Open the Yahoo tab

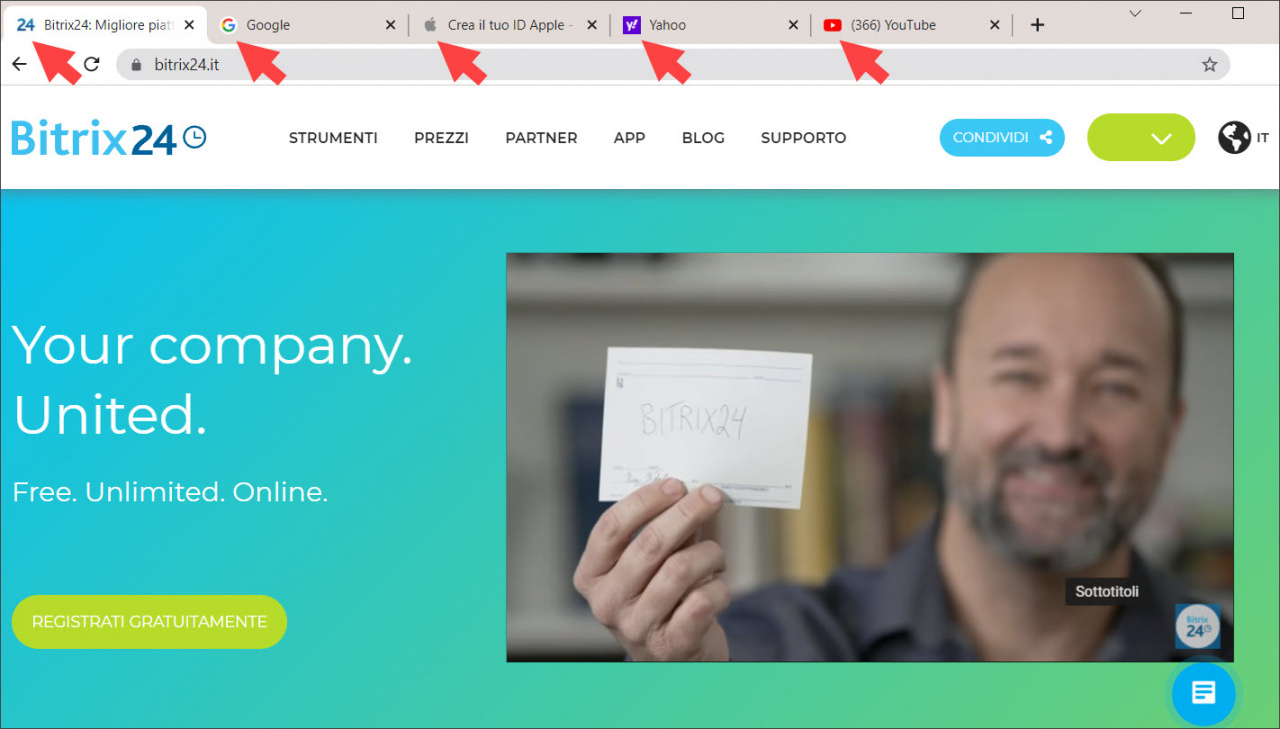point(710,25)
